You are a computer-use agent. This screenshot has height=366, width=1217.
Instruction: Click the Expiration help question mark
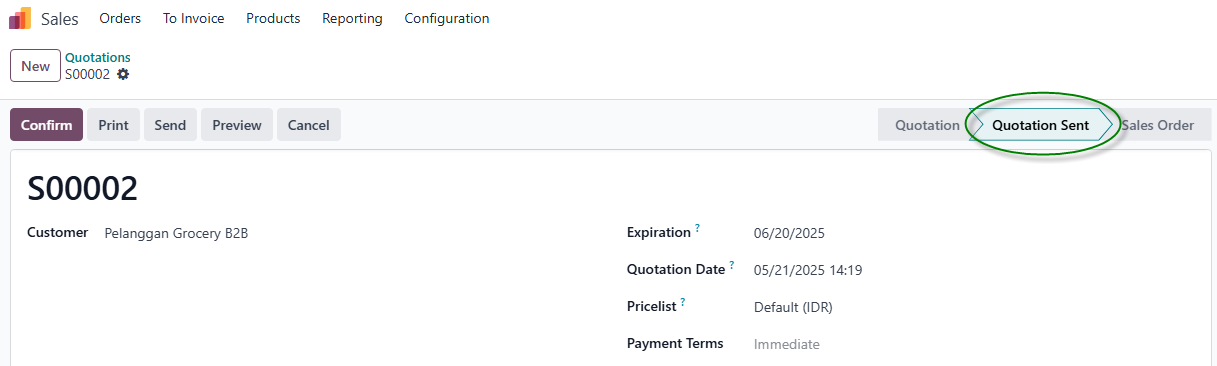(697, 228)
